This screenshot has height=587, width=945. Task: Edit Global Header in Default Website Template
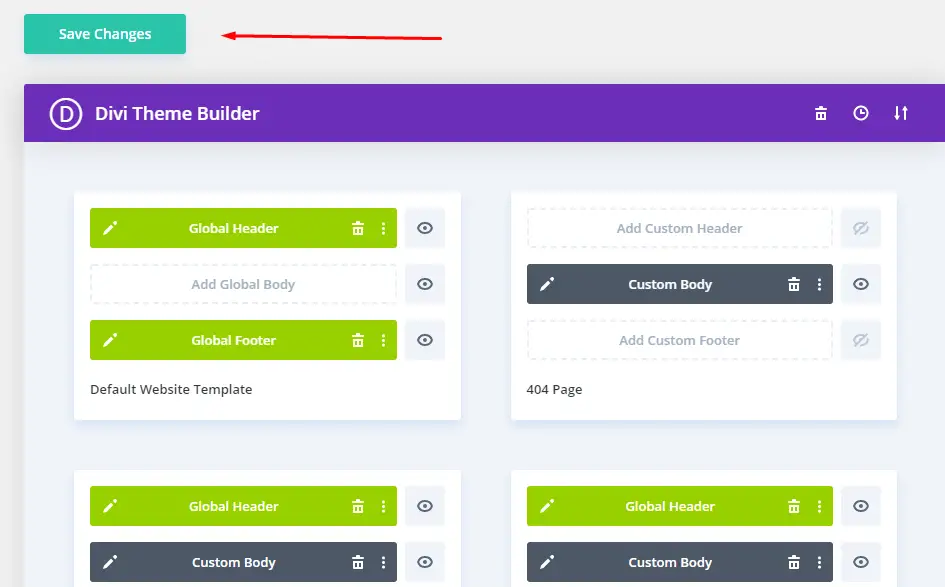(x=110, y=228)
